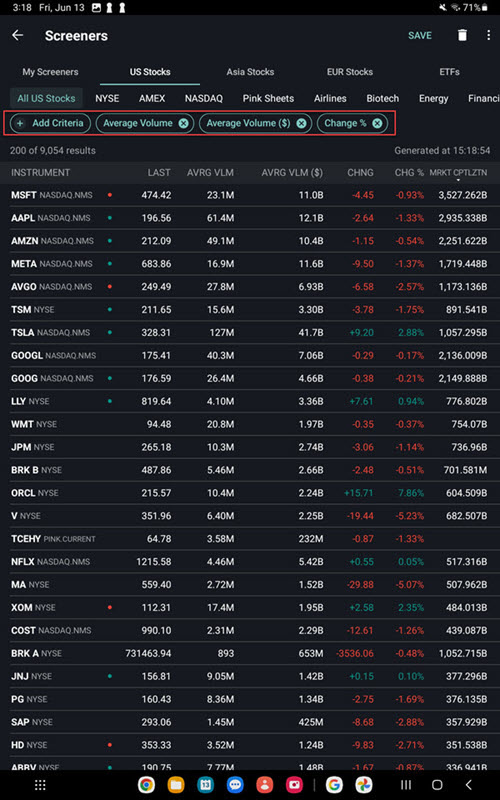Switch to the ETFs tab
The width and height of the screenshot is (500, 800).
click(449, 72)
